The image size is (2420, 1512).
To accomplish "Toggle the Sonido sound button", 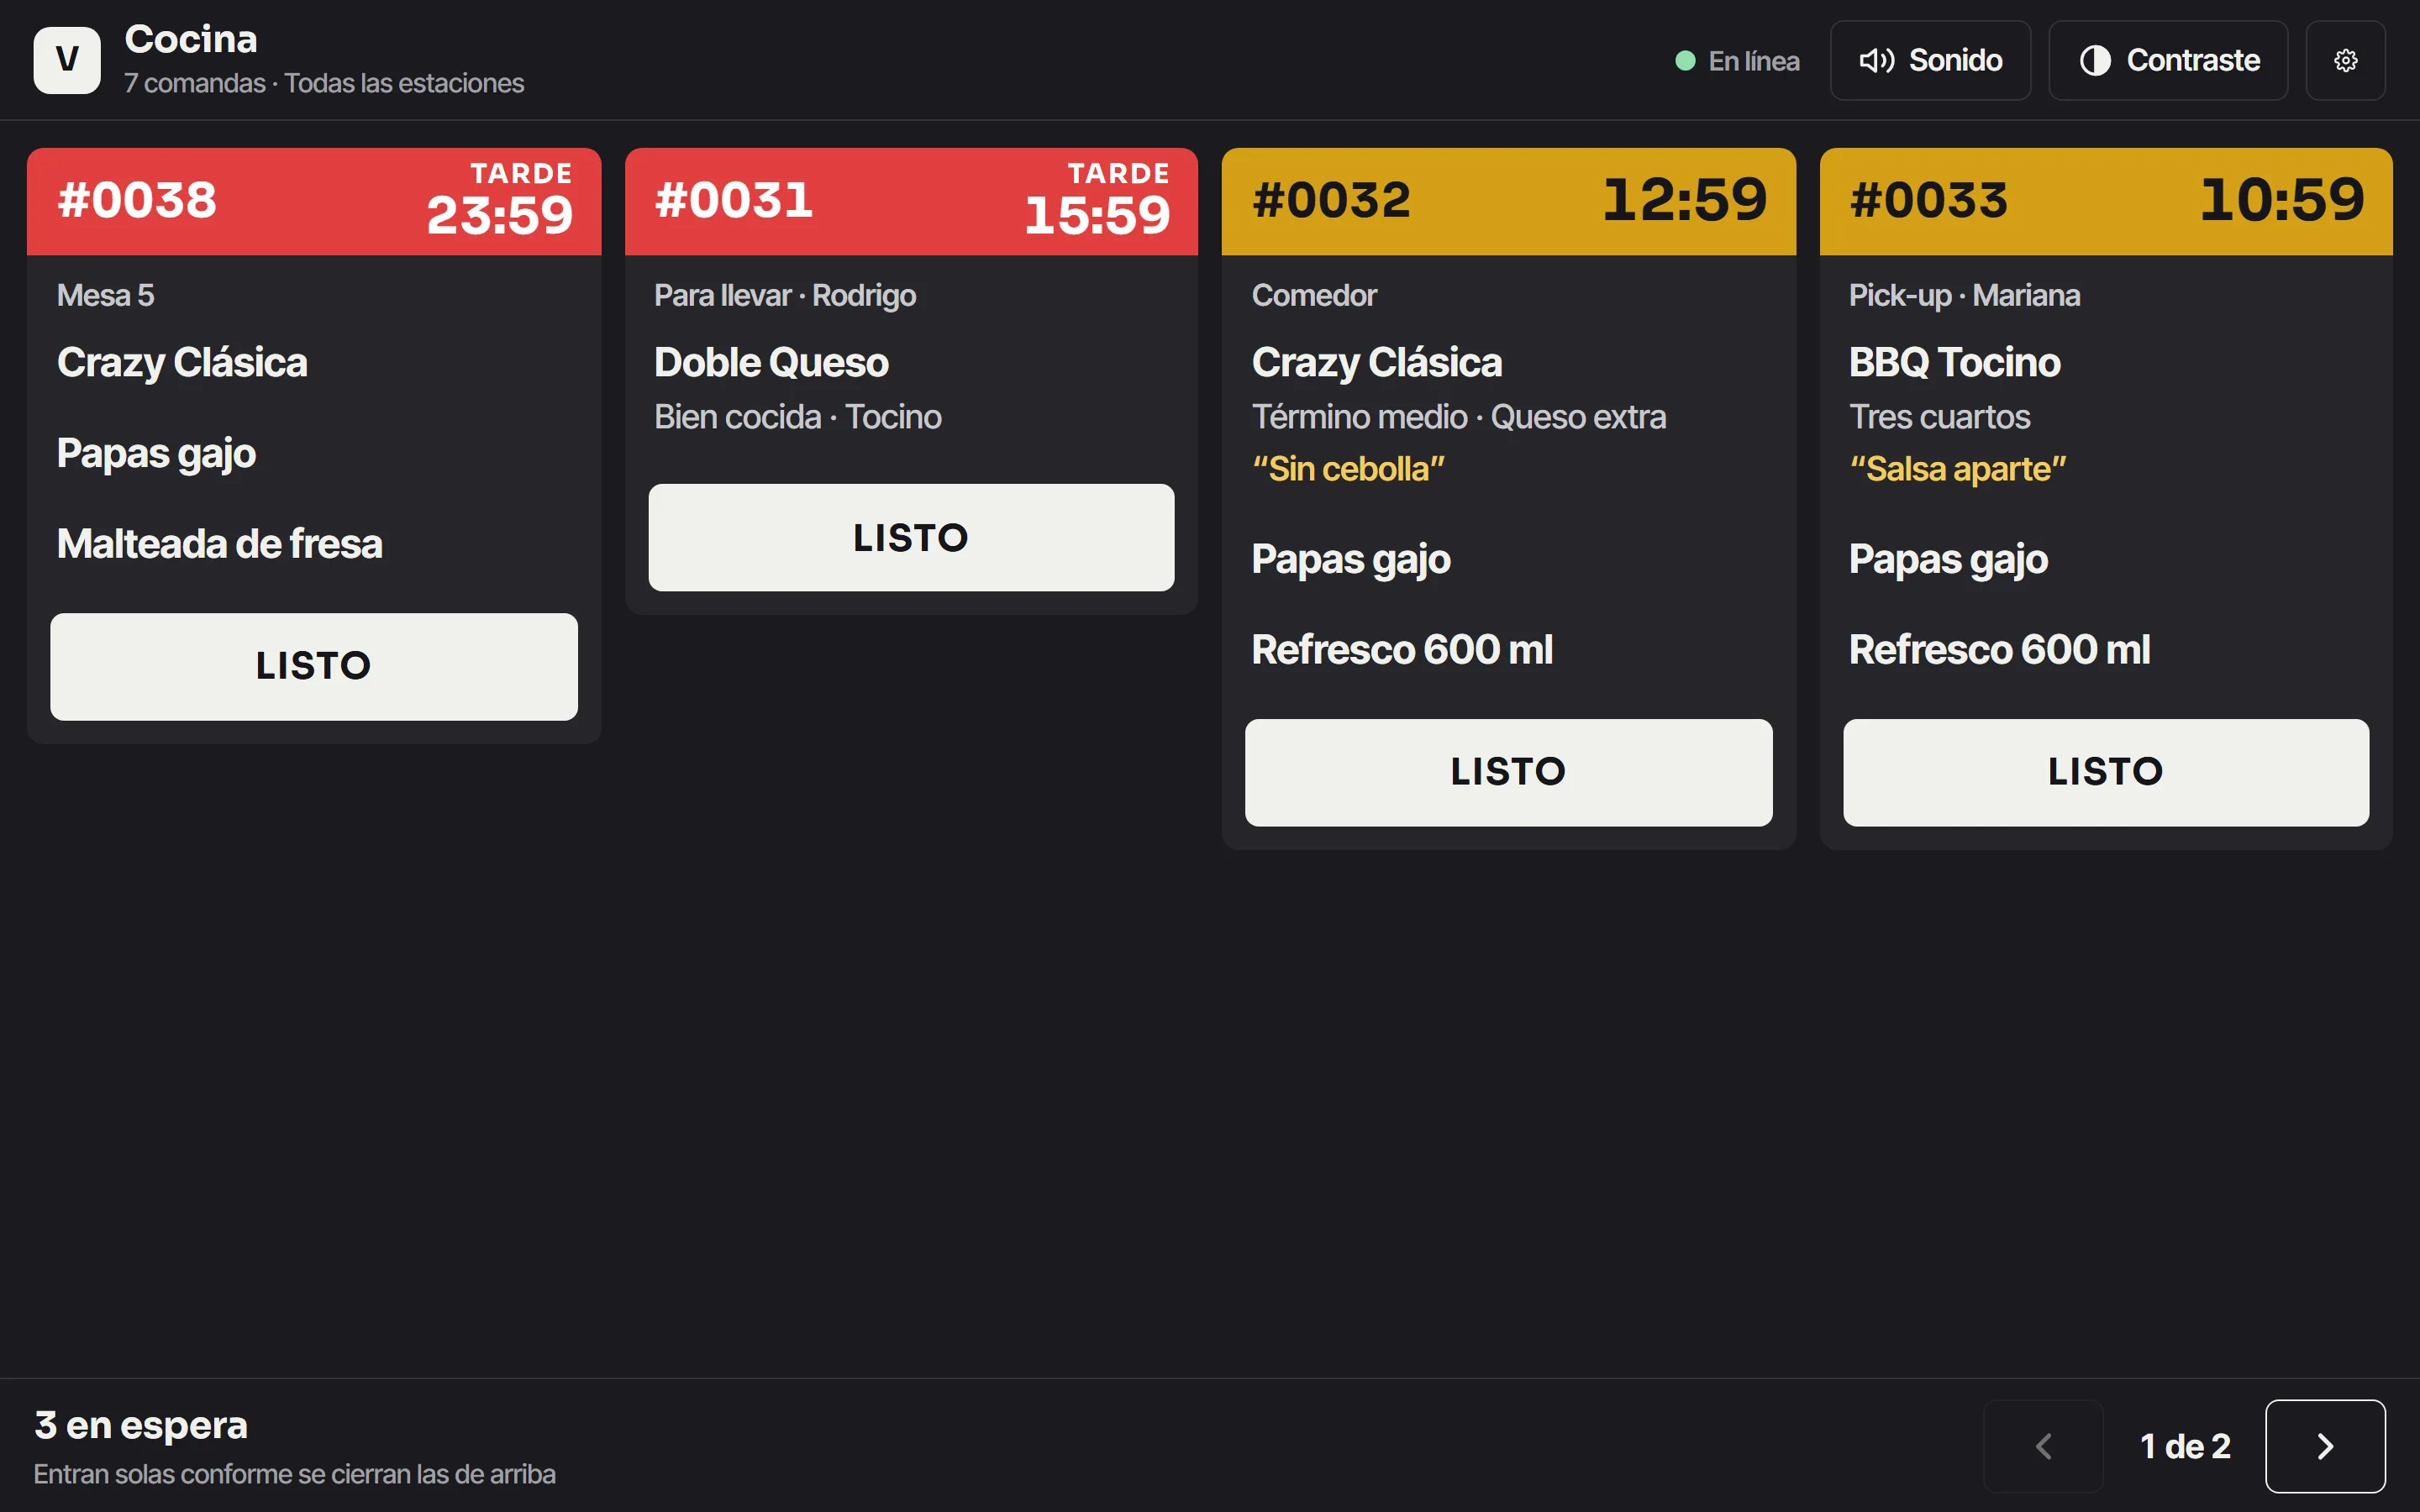I will coord(1930,60).
